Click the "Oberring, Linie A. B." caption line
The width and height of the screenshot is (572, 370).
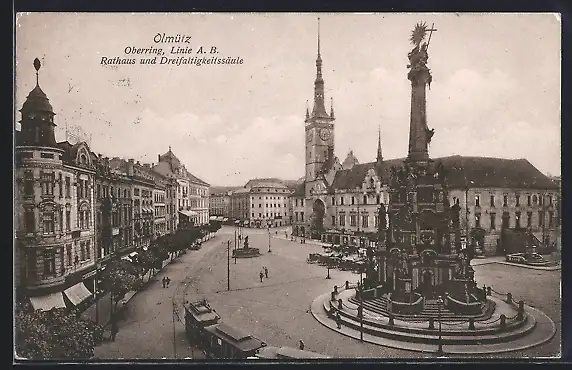coord(171,50)
